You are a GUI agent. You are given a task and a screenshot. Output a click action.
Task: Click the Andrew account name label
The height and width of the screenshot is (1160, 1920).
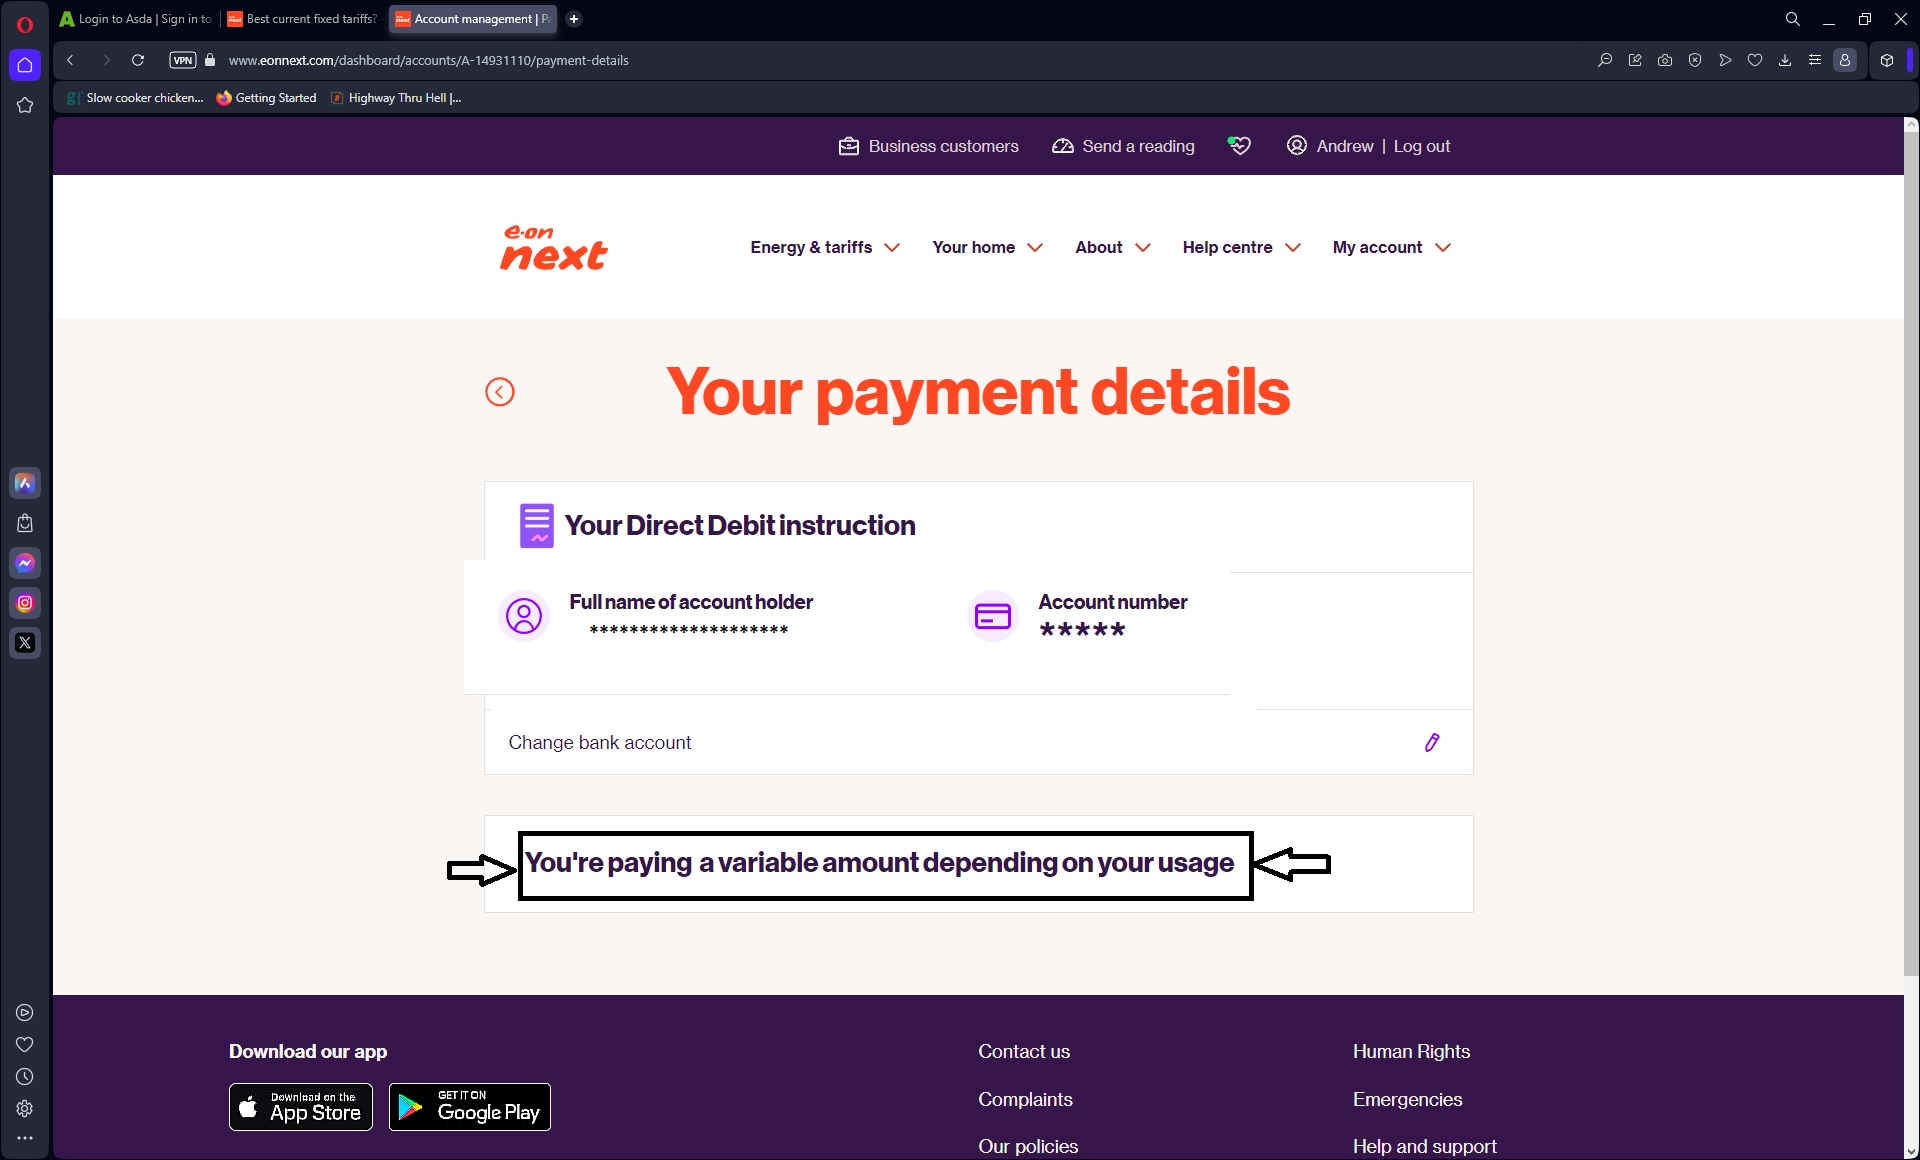coord(1343,145)
